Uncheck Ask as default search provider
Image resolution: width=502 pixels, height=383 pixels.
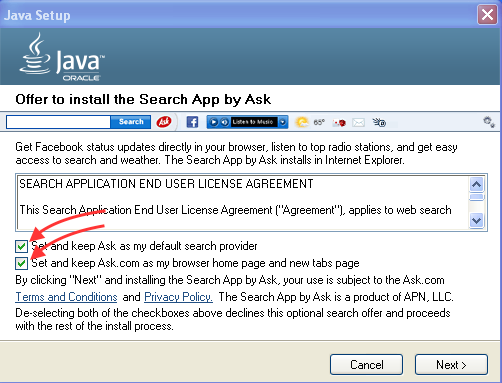pos(21,246)
